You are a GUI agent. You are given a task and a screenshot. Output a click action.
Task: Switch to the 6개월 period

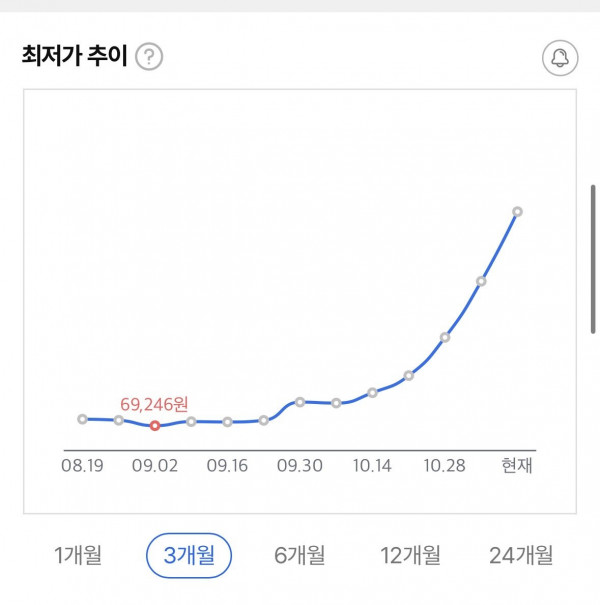pyautogui.click(x=300, y=555)
